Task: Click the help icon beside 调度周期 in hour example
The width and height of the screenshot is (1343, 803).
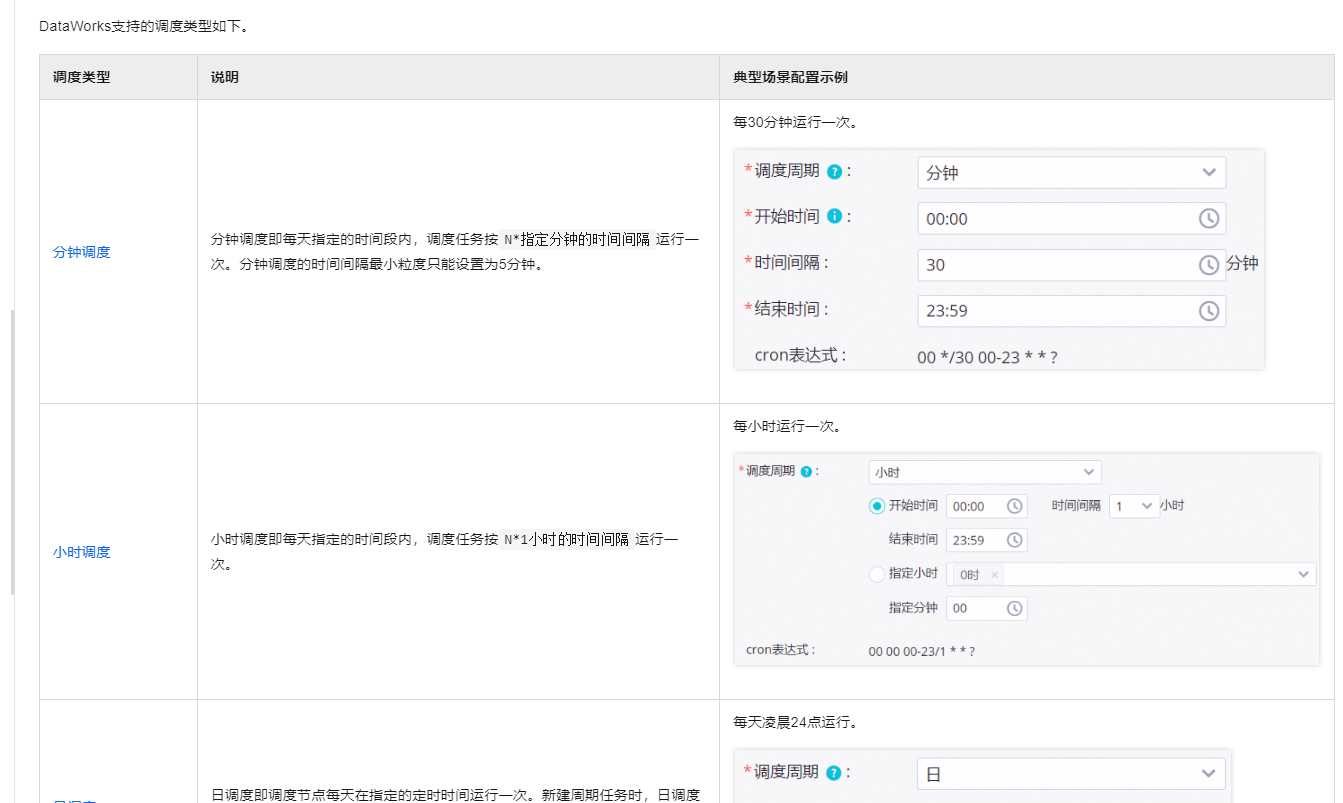Action: point(806,471)
